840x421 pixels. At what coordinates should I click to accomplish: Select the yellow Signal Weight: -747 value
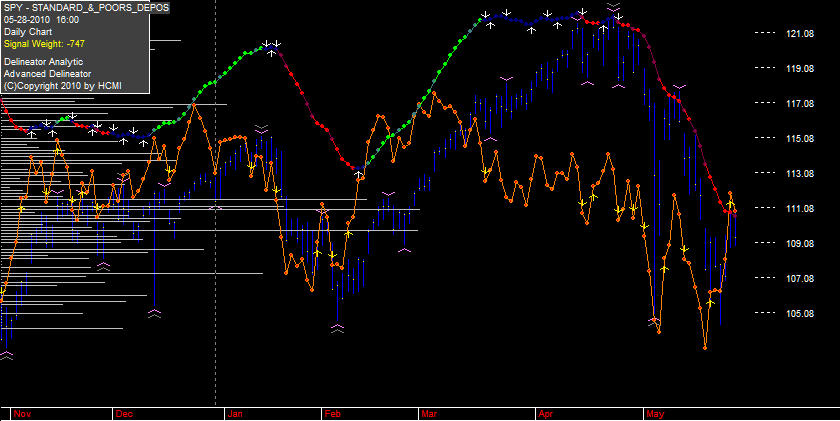click(x=44, y=43)
